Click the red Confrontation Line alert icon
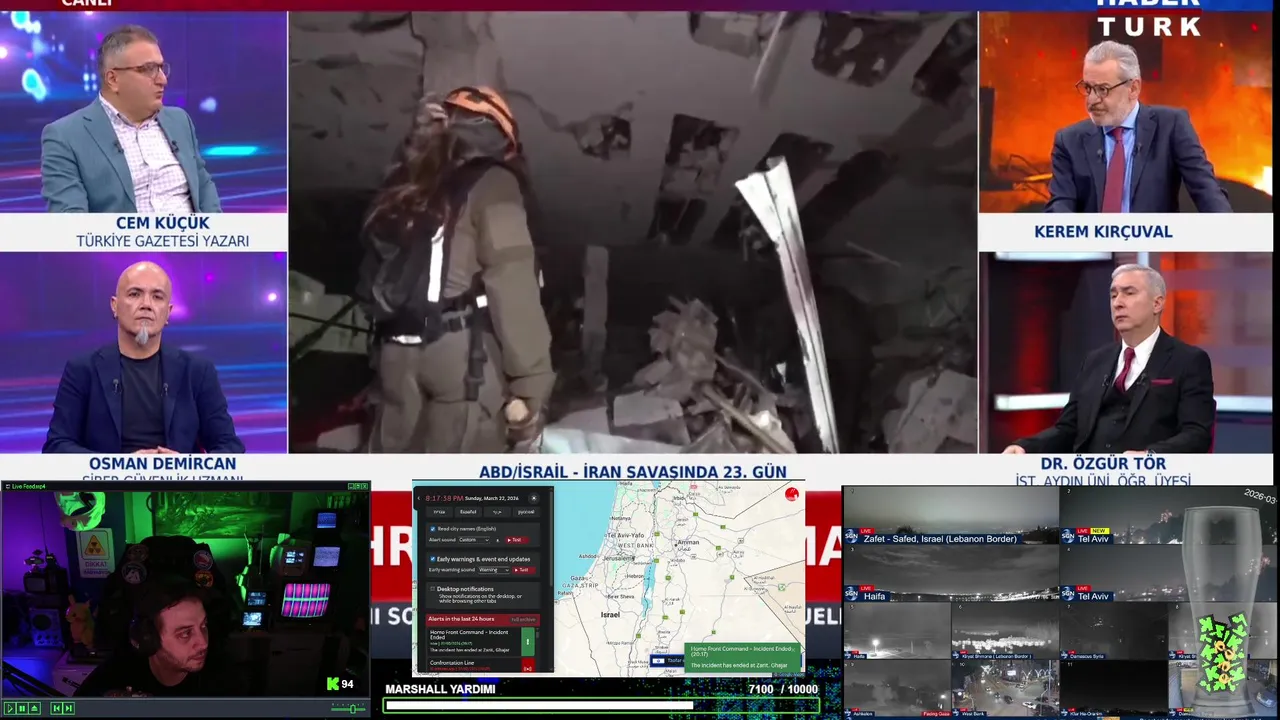The height and width of the screenshot is (720, 1280). (x=528, y=665)
